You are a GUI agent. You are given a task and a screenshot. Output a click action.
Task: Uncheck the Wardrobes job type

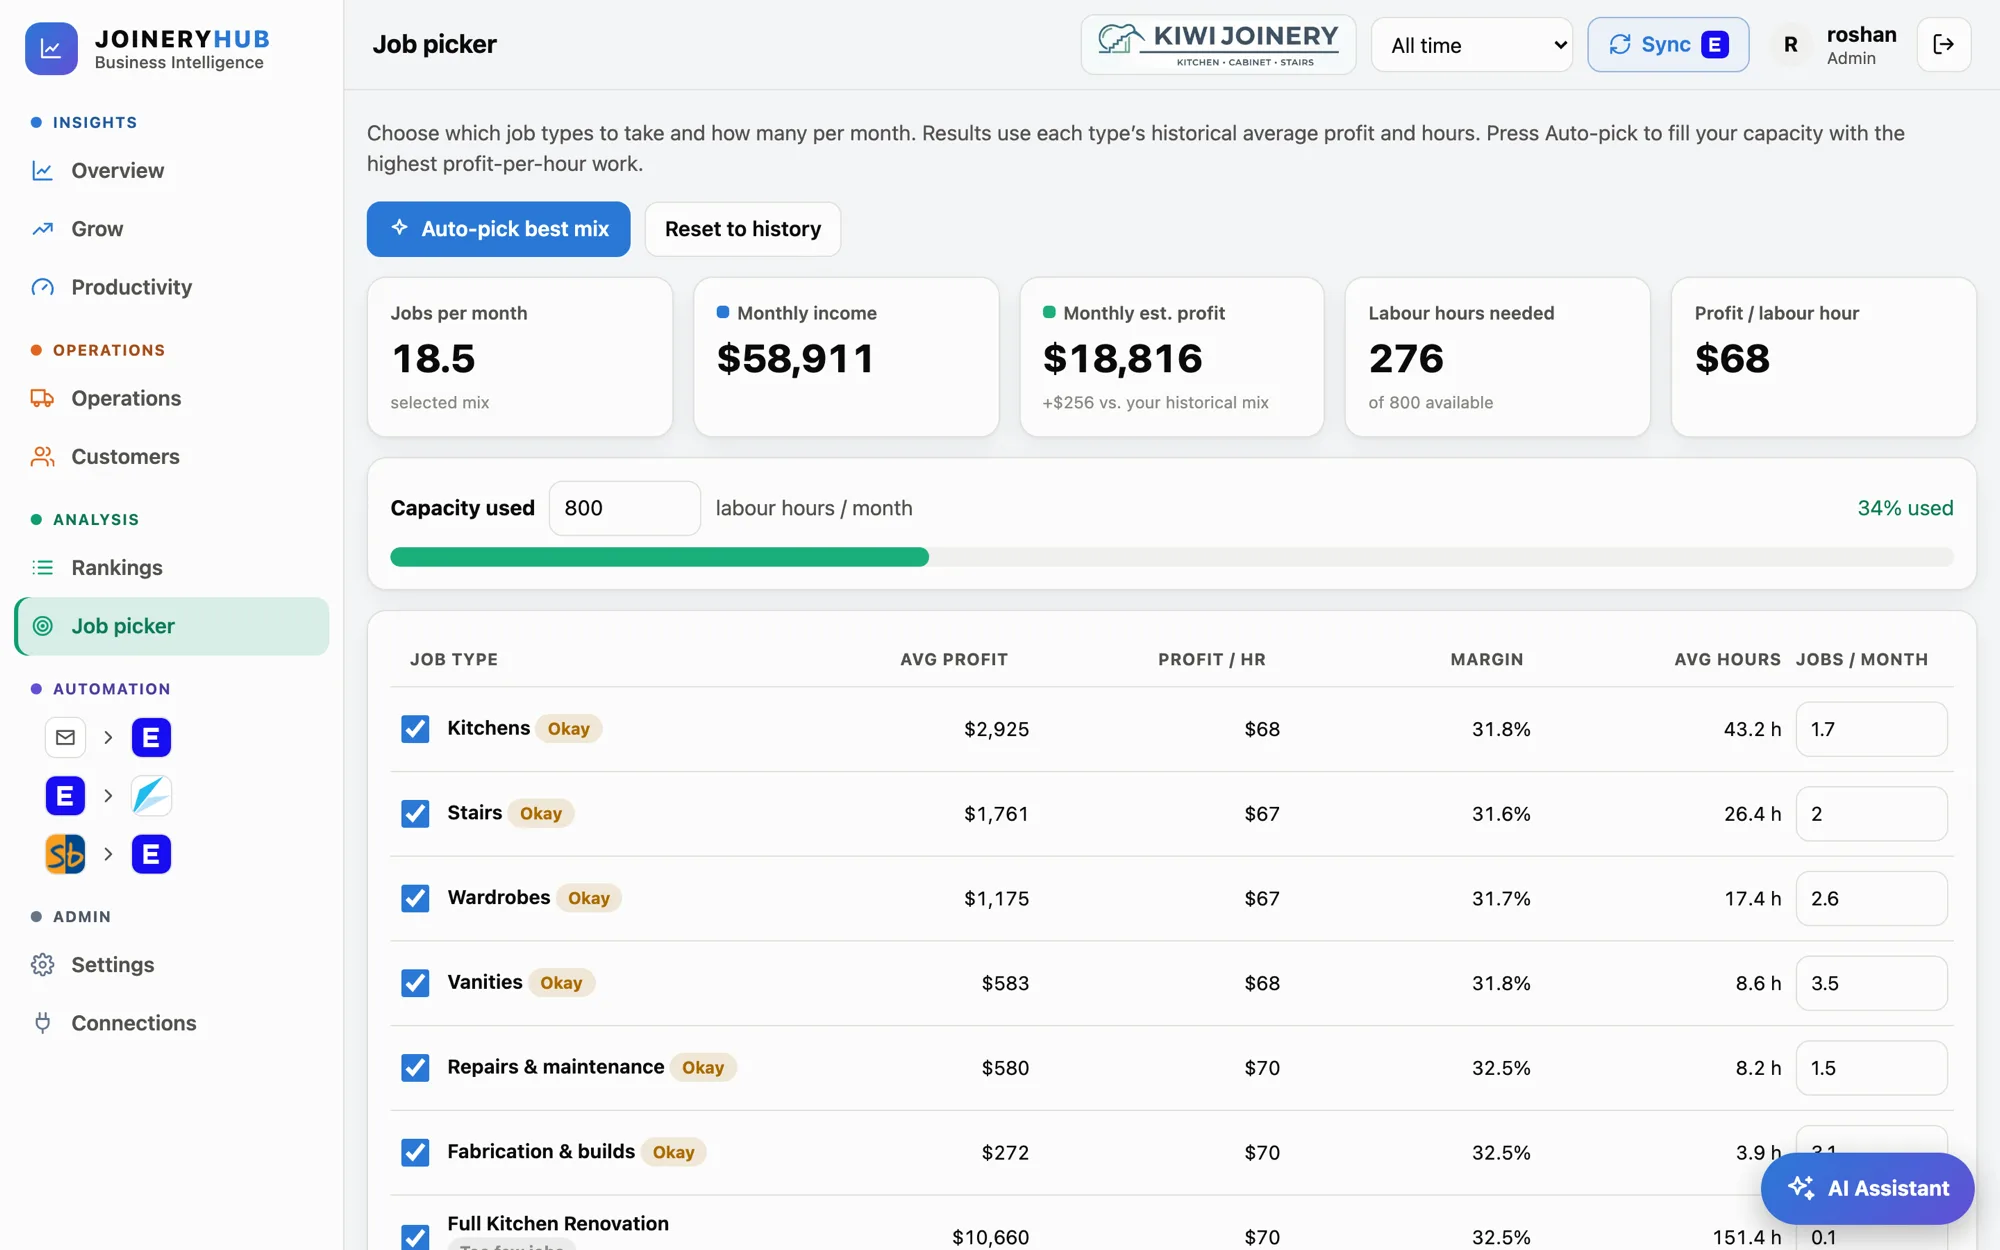pos(415,898)
